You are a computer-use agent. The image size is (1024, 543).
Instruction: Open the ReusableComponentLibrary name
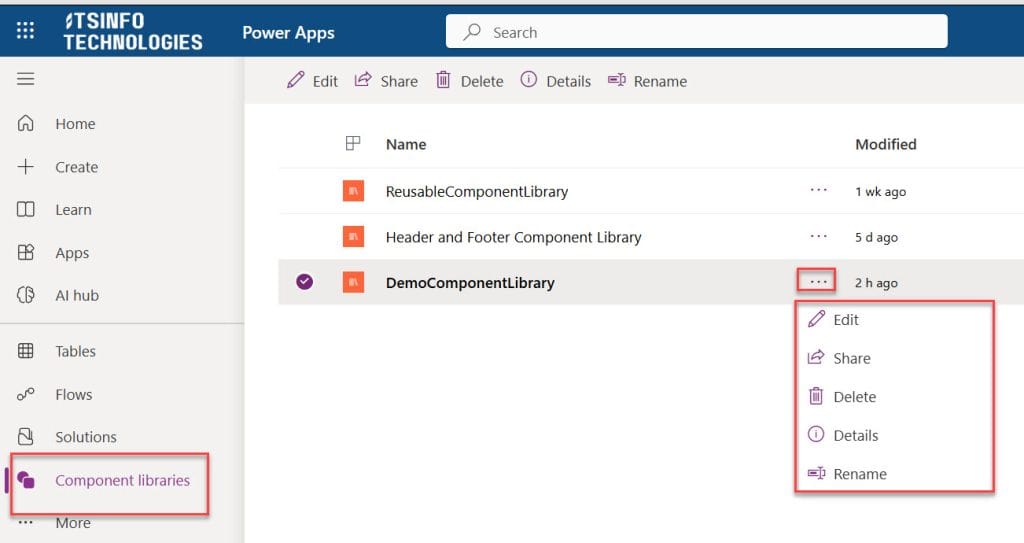point(477,191)
